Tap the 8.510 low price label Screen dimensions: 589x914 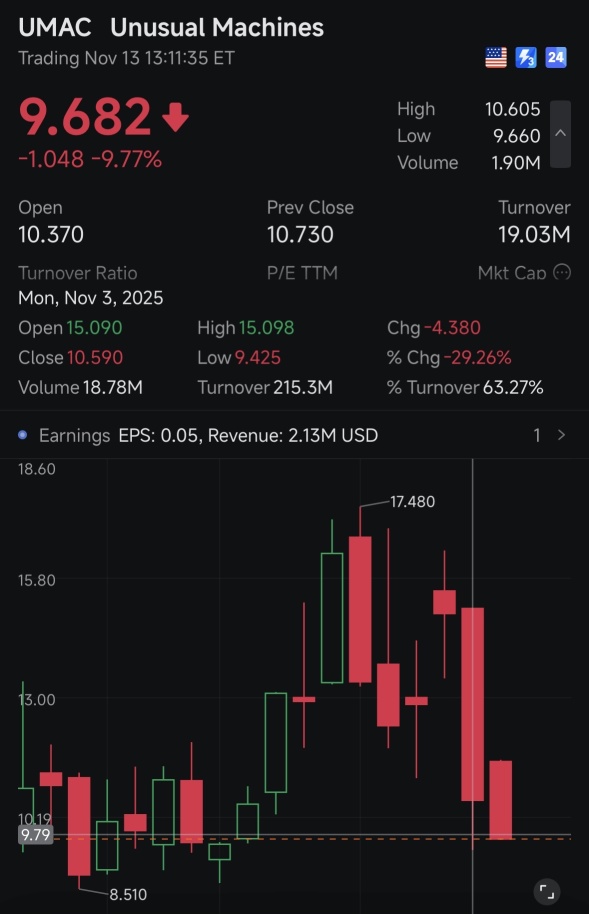(128, 894)
